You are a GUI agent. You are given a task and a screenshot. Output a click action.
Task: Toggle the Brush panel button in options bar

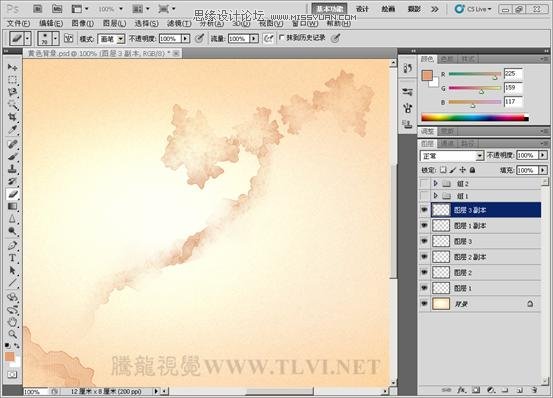click(x=68, y=38)
